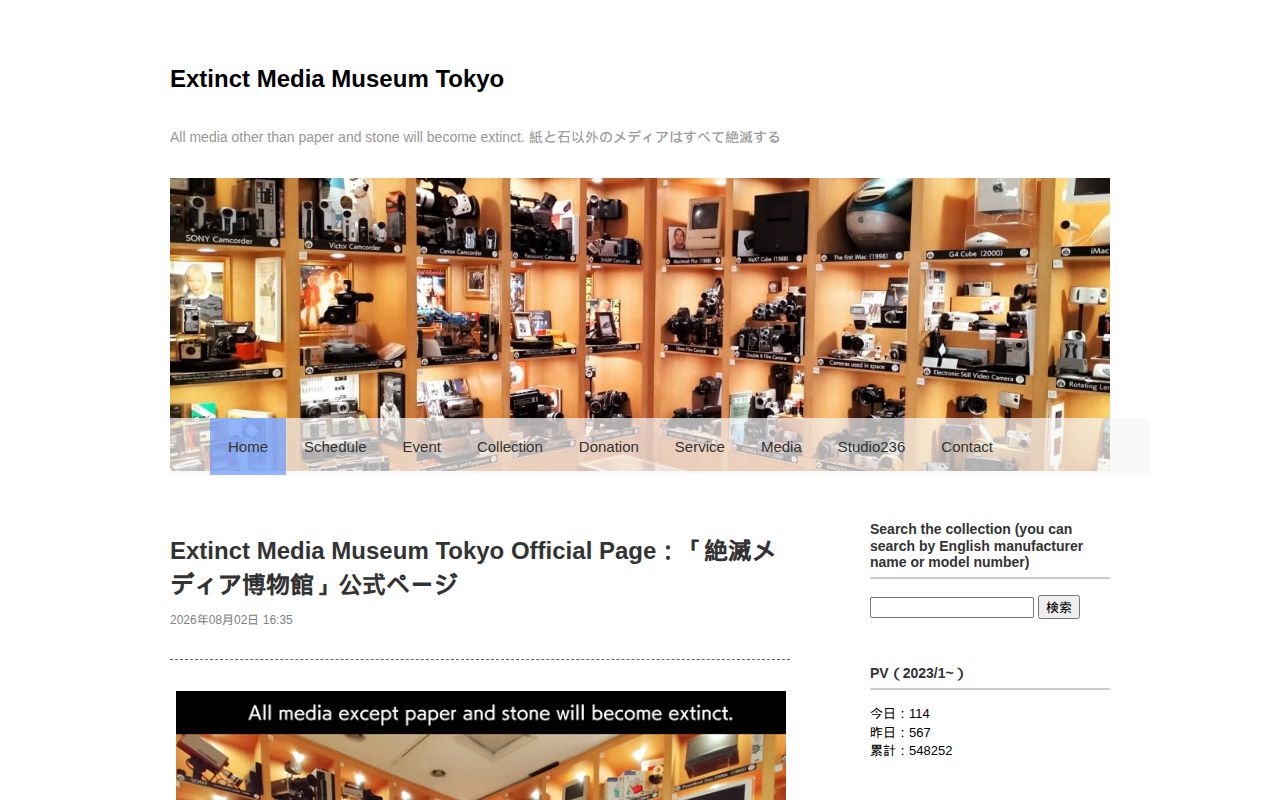1280x800 pixels.
Task: Open the Media menu item
Action: tap(781, 447)
